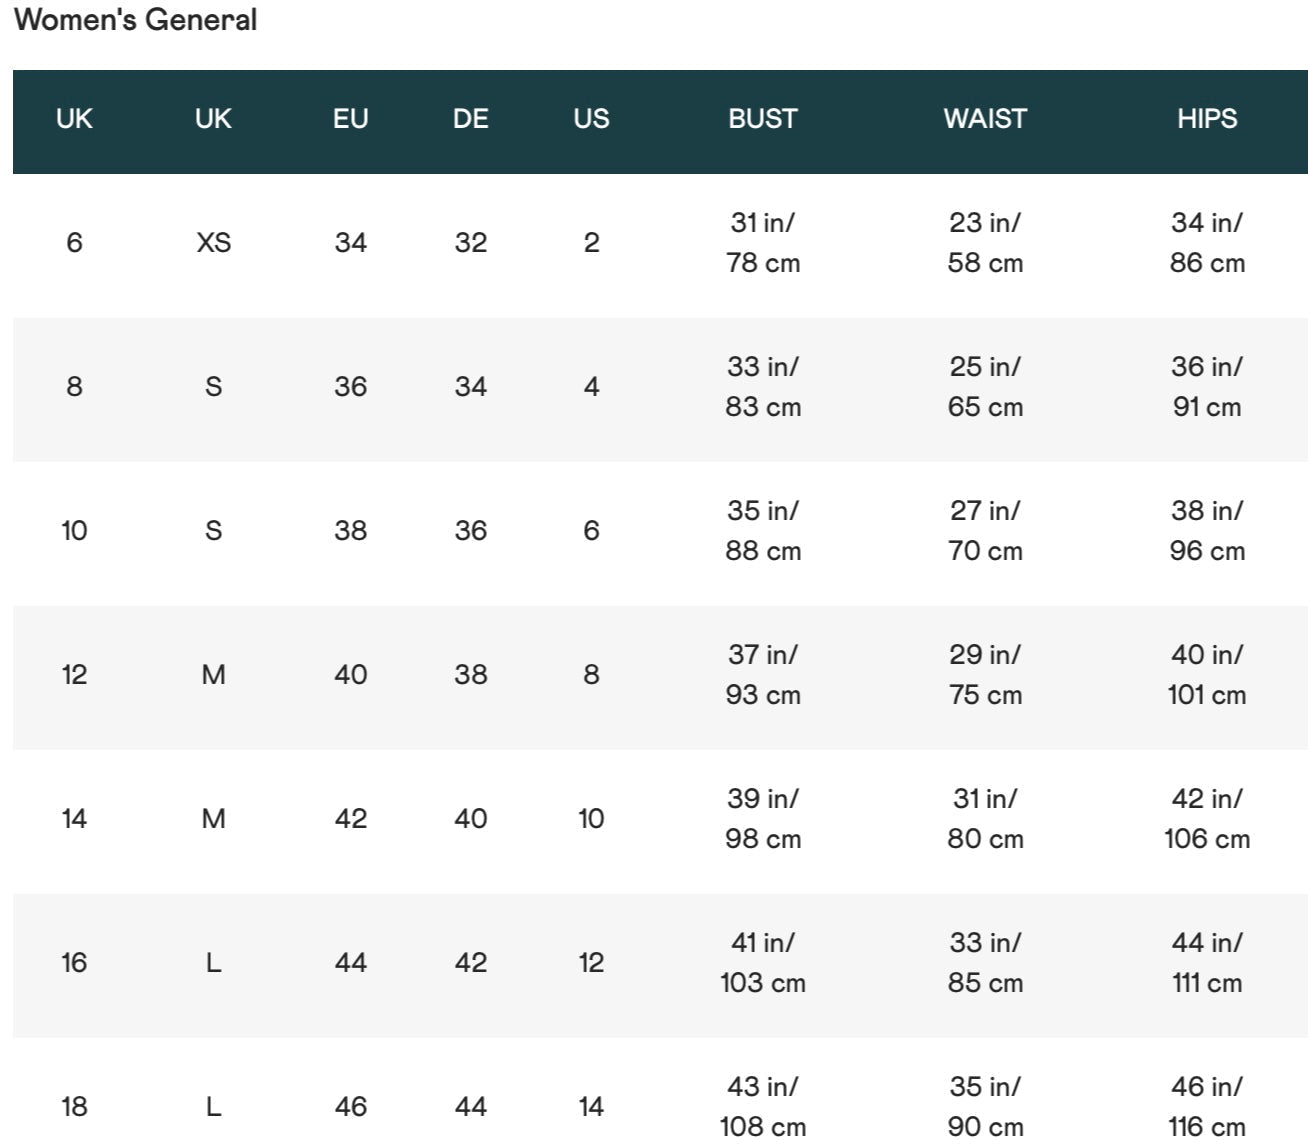
Task: Click the US column header
Action: click(x=591, y=118)
